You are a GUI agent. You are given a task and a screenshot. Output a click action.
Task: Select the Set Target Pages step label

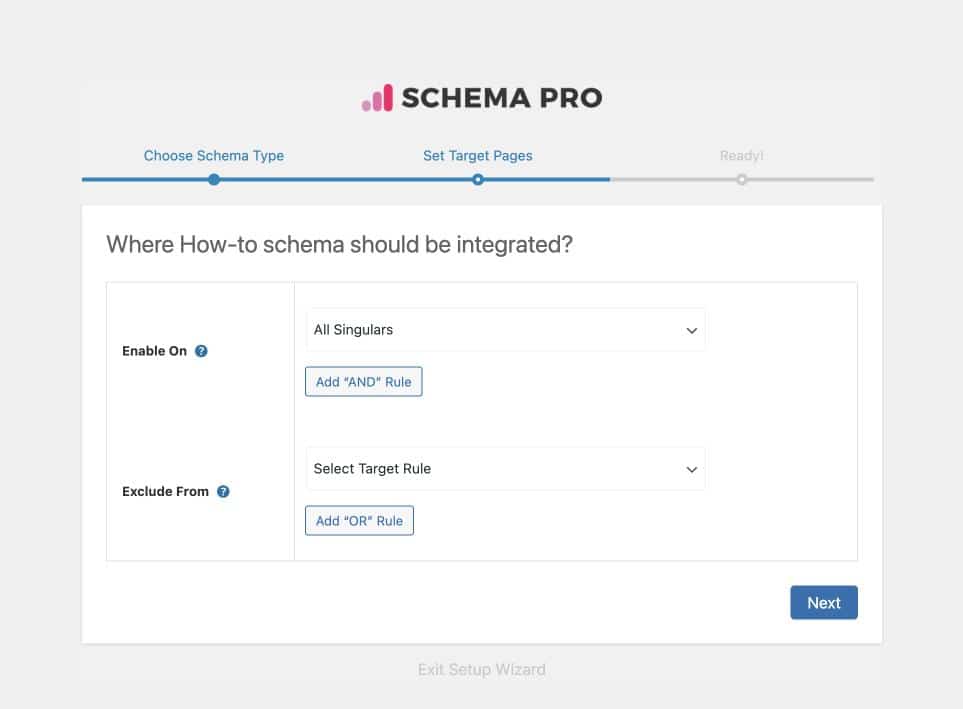(478, 156)
